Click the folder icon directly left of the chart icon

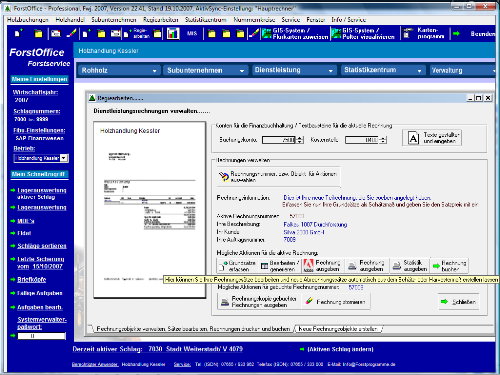point(157,34)
